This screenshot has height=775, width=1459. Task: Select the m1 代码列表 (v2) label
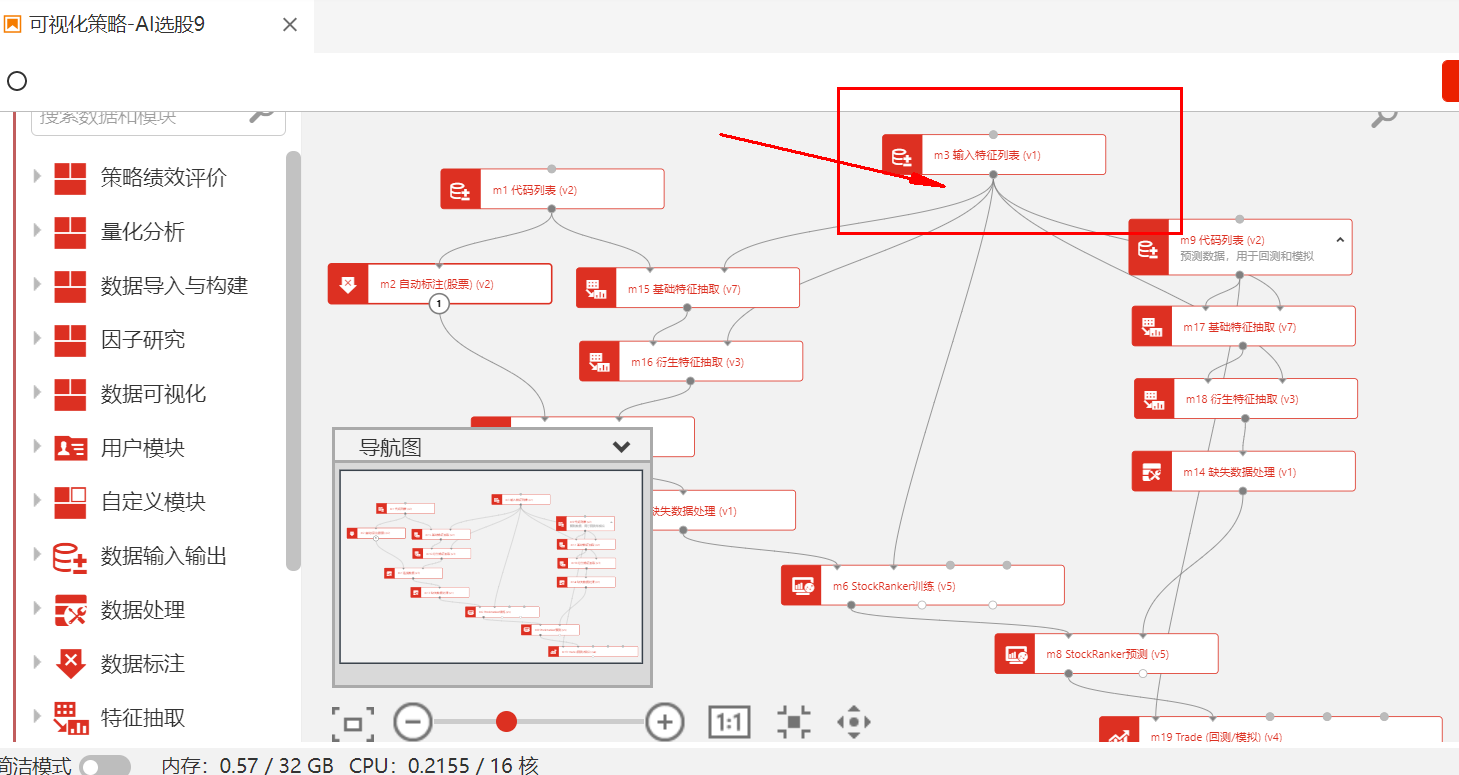(x=535, y=189)
